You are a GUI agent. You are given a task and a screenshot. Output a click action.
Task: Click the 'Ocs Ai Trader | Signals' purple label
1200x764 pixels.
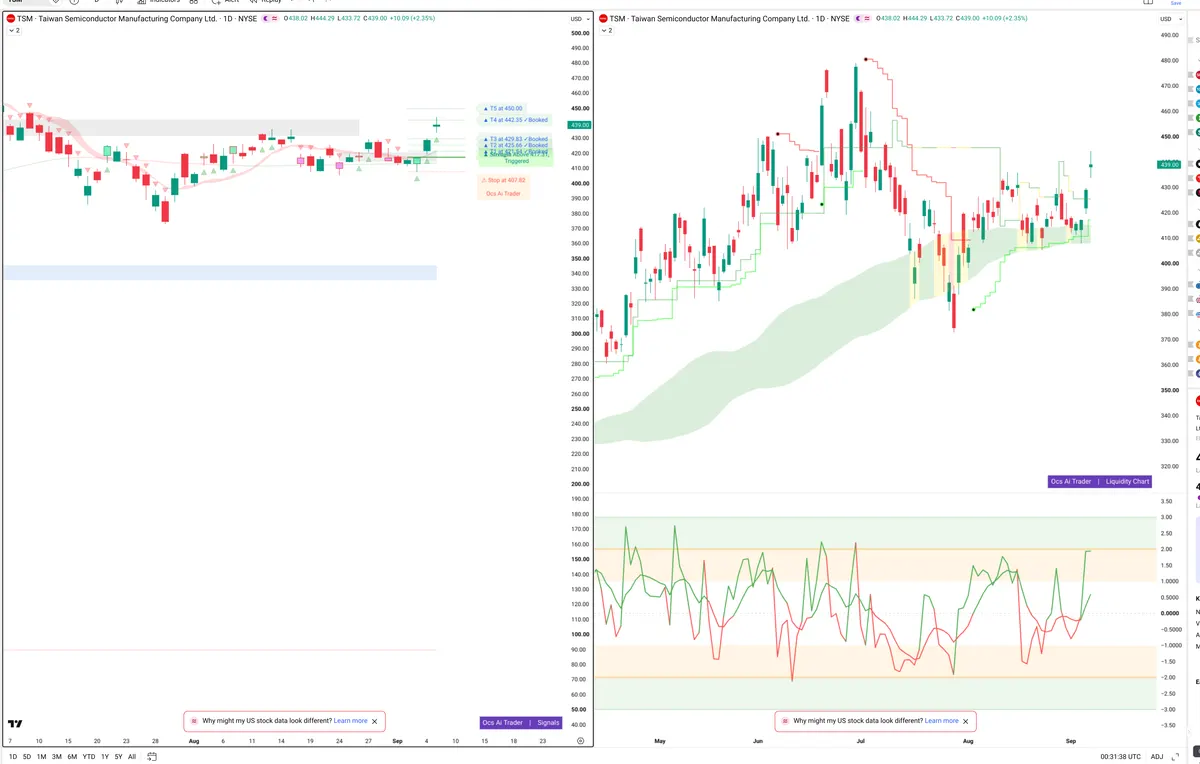tap(521, 722)
